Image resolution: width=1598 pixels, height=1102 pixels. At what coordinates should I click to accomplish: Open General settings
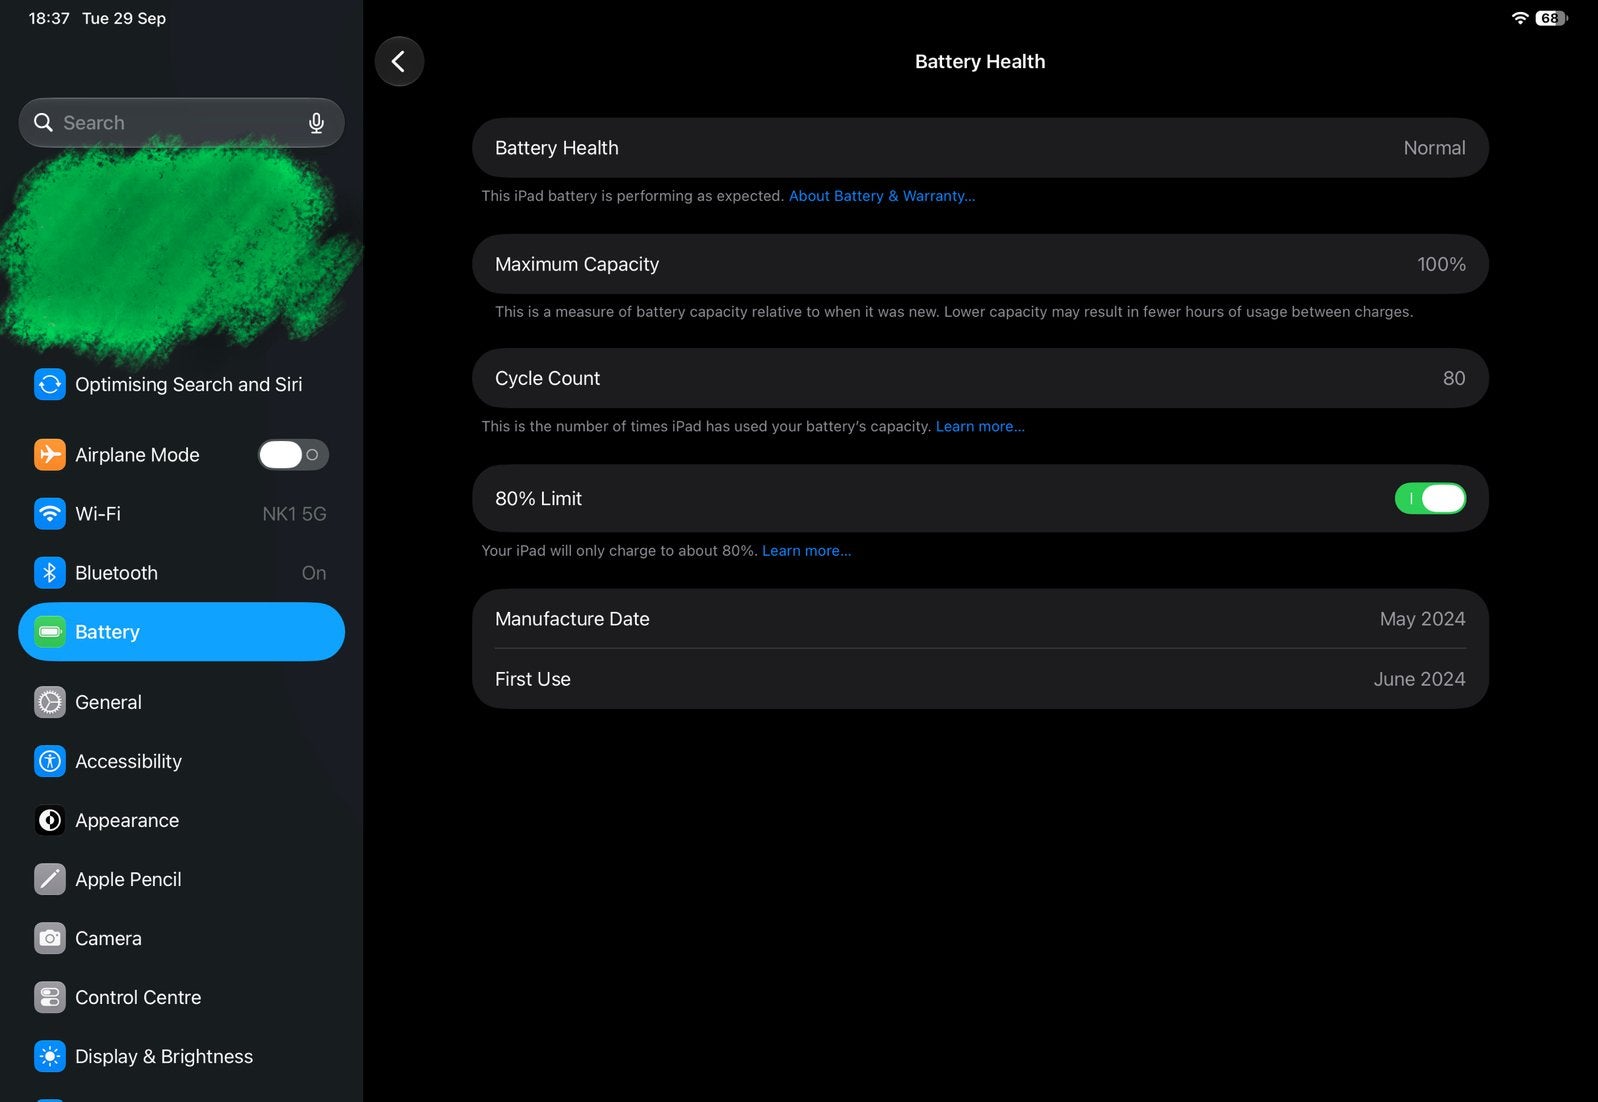[181, 702]
